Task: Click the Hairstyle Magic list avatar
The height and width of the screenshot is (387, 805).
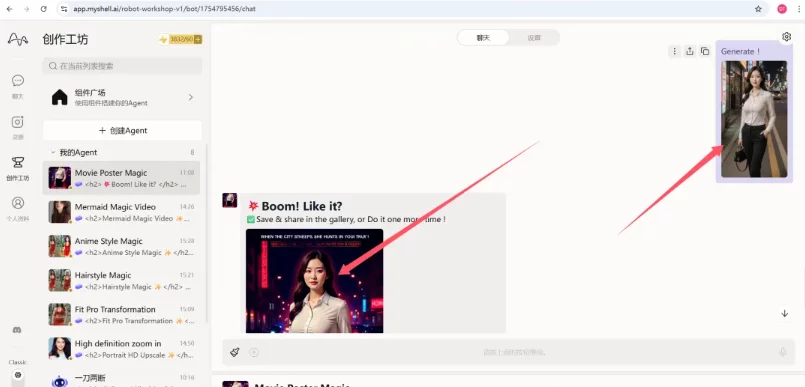Action: point(60,280)
